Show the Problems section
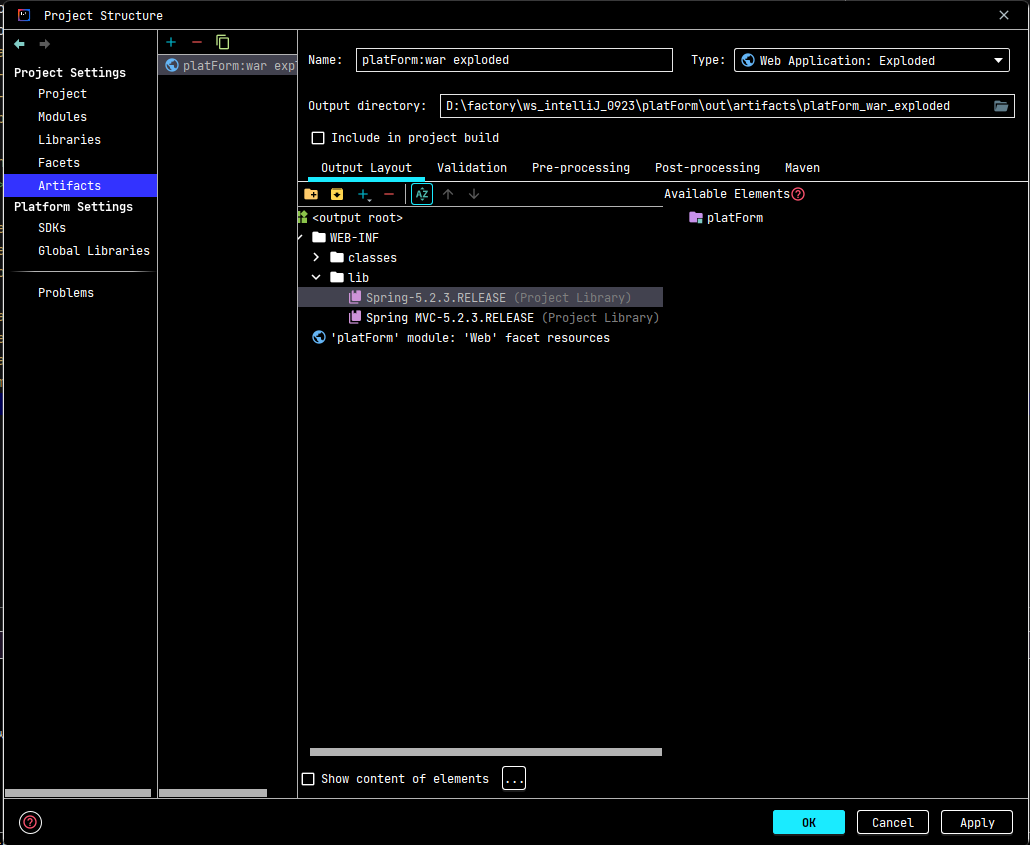This screenshot has height=845, width=1030. tap(66, 292)
